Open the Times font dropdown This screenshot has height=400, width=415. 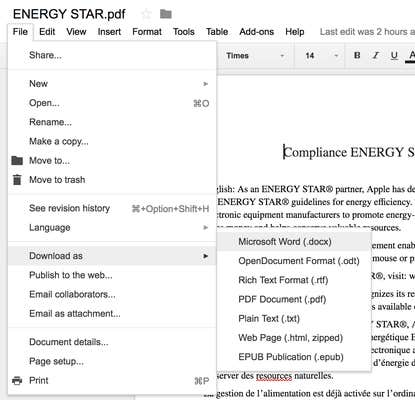tap(255, 56)
